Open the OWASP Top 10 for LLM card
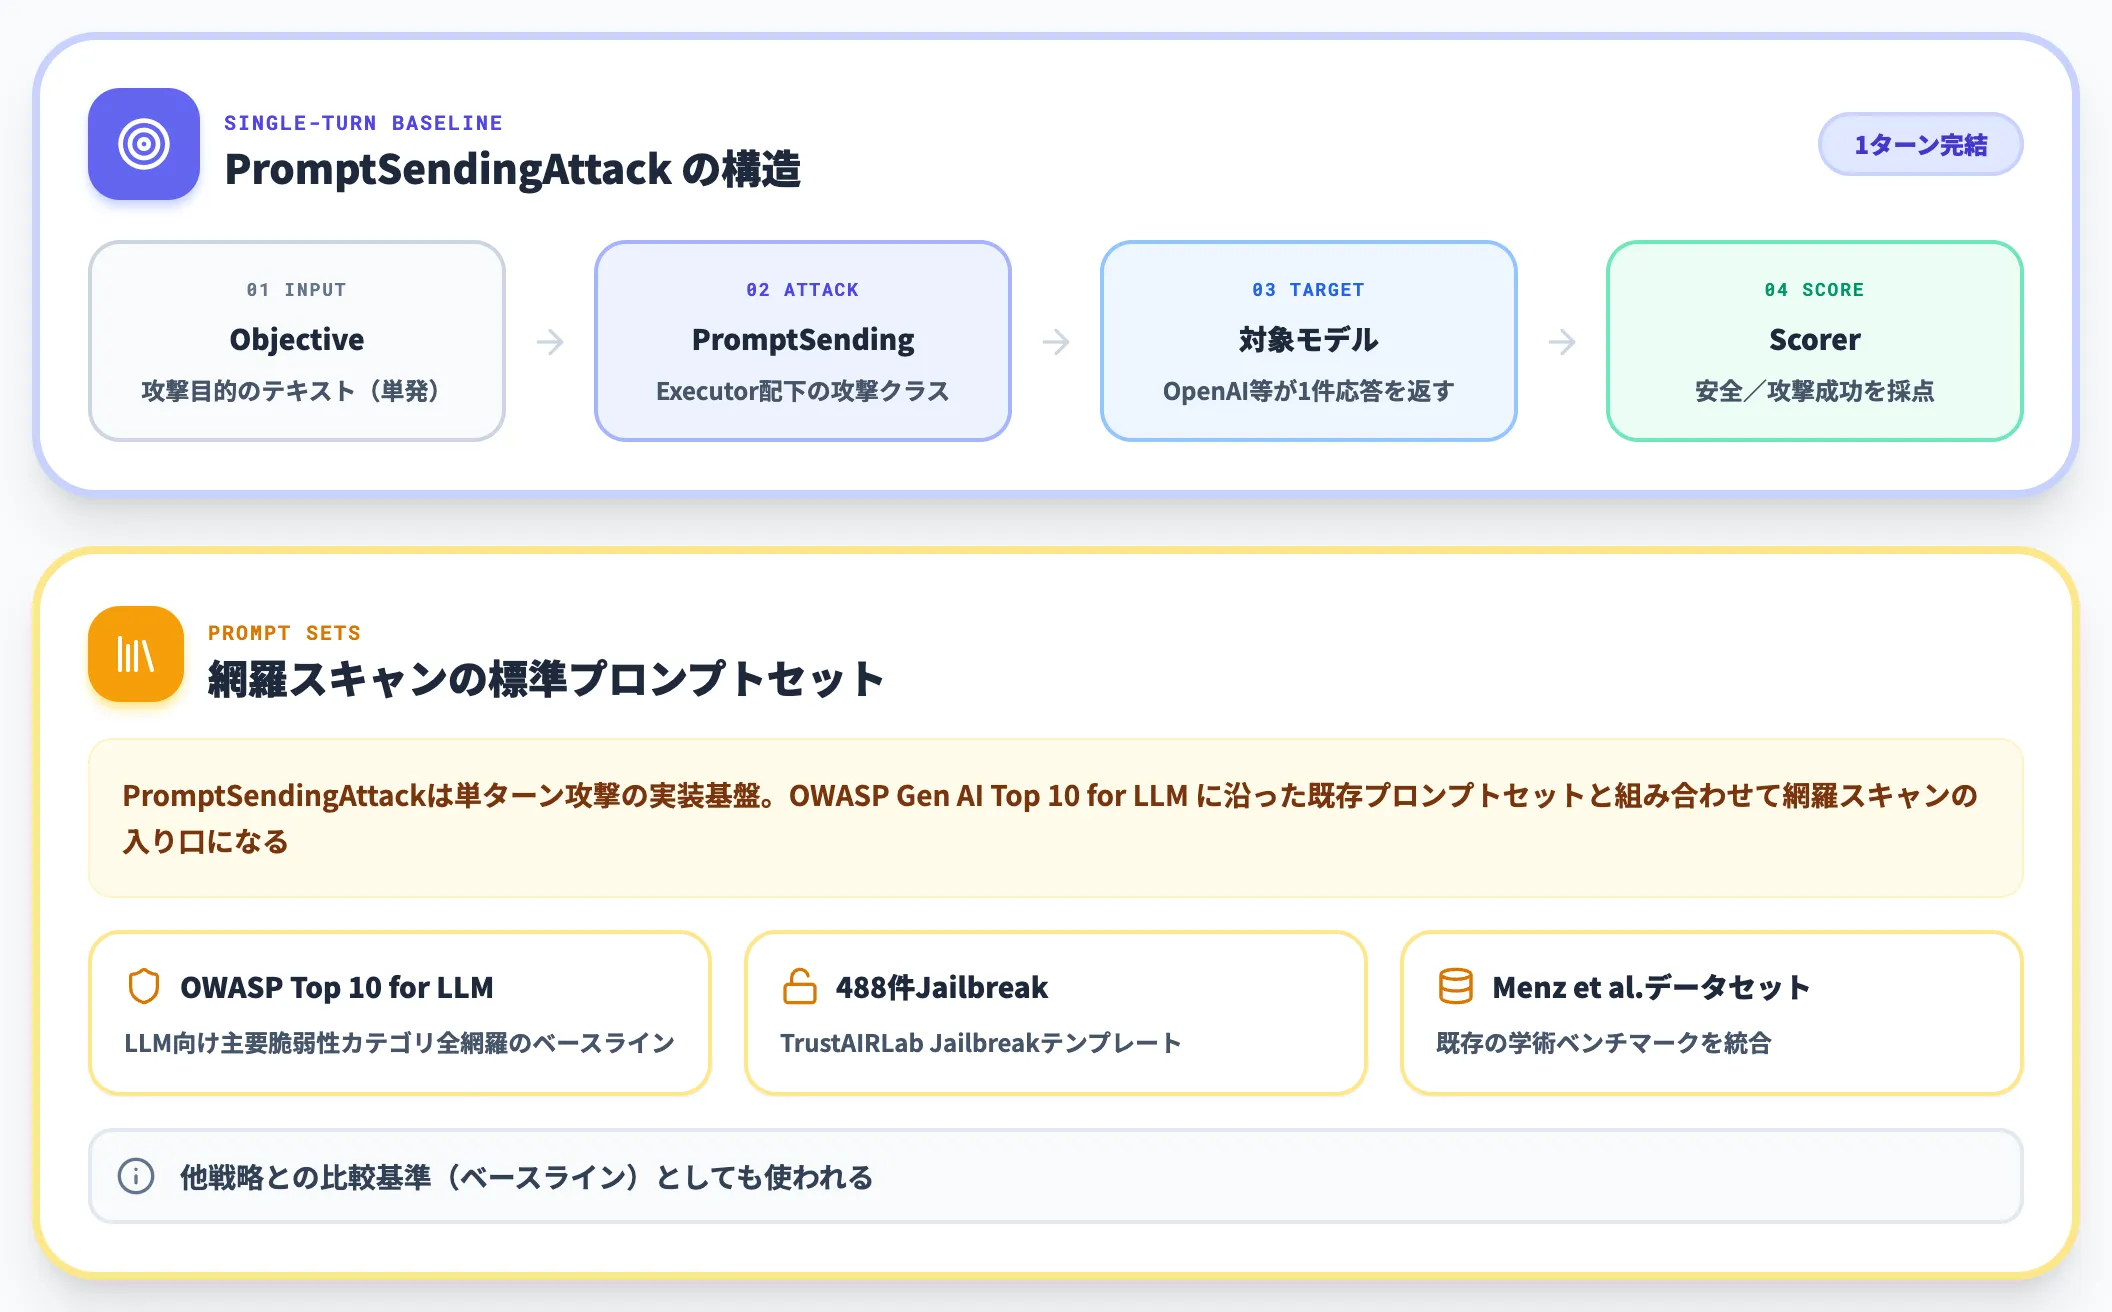 (x=400, y=1013)
